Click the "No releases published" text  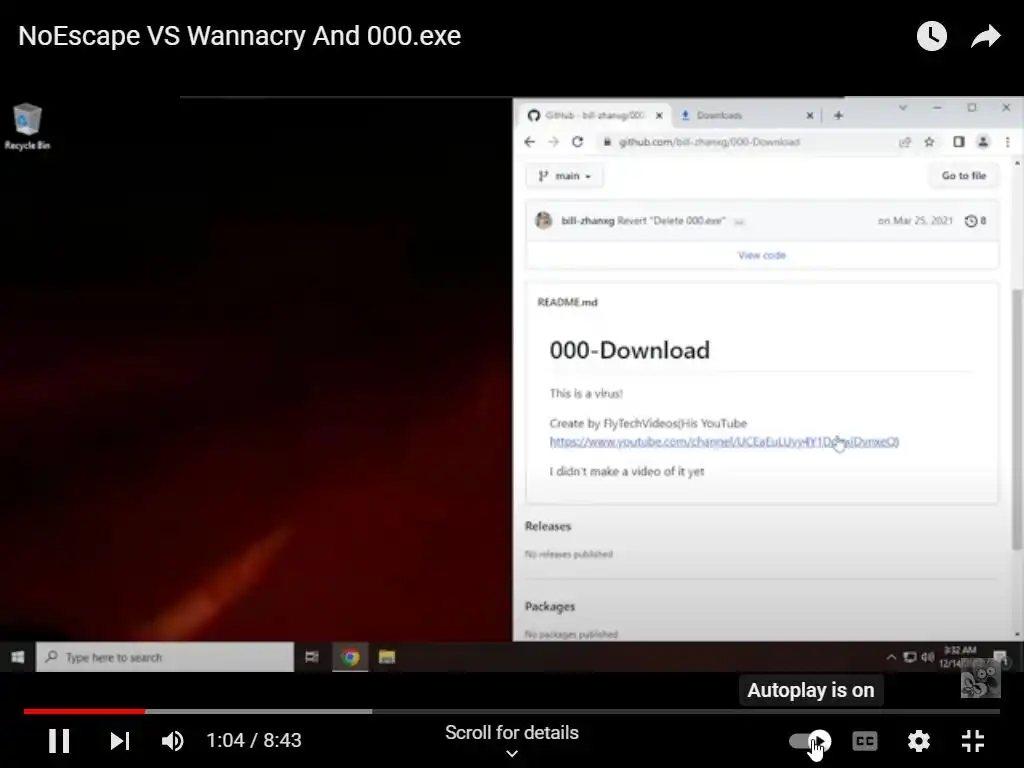[x=569, y=554]
